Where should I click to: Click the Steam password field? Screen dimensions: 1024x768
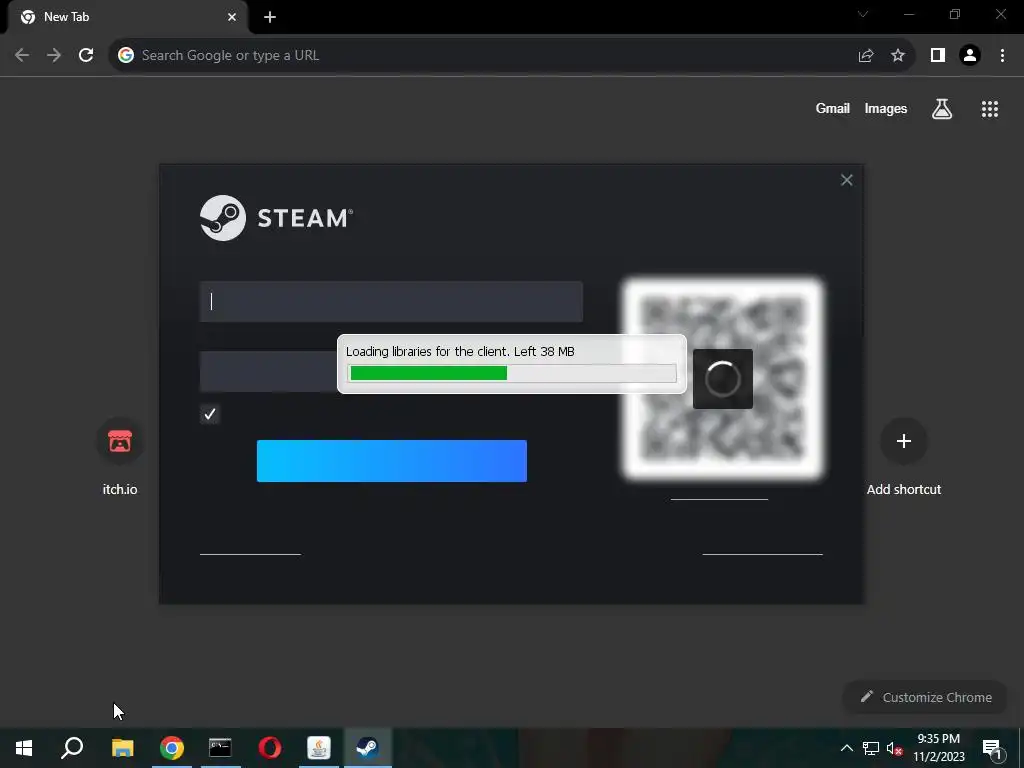[268, 372]
